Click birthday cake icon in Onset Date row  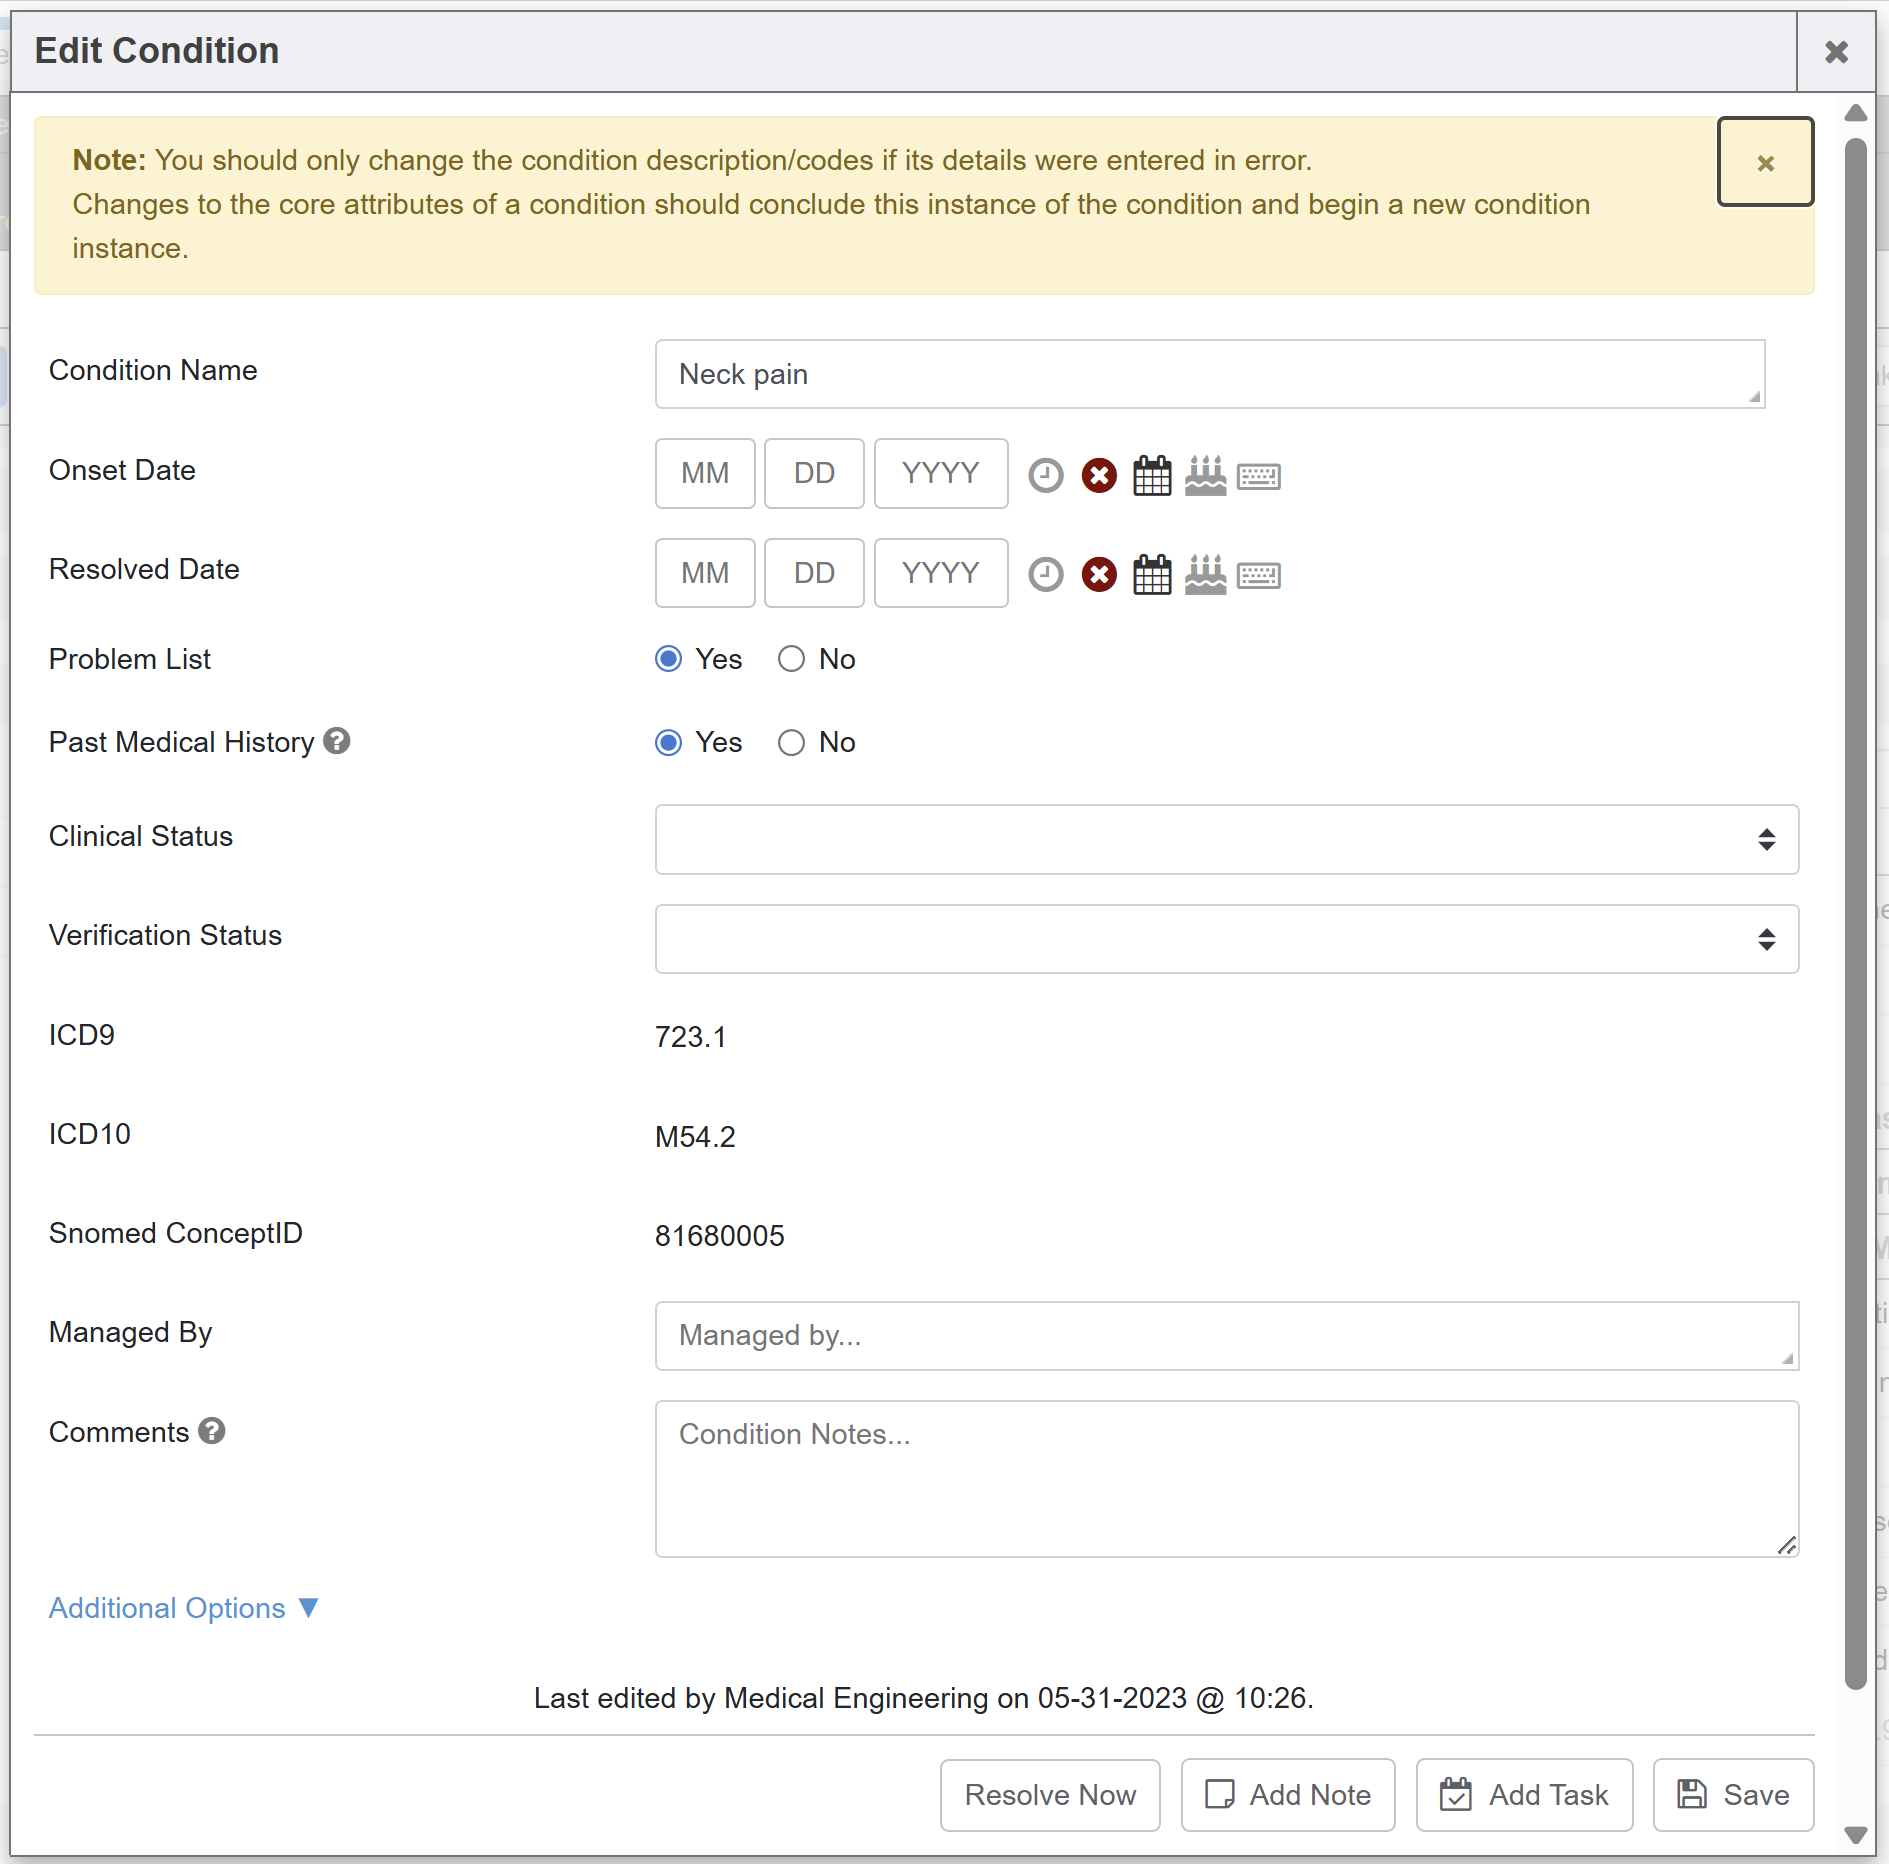click(x=1205, y=475)
